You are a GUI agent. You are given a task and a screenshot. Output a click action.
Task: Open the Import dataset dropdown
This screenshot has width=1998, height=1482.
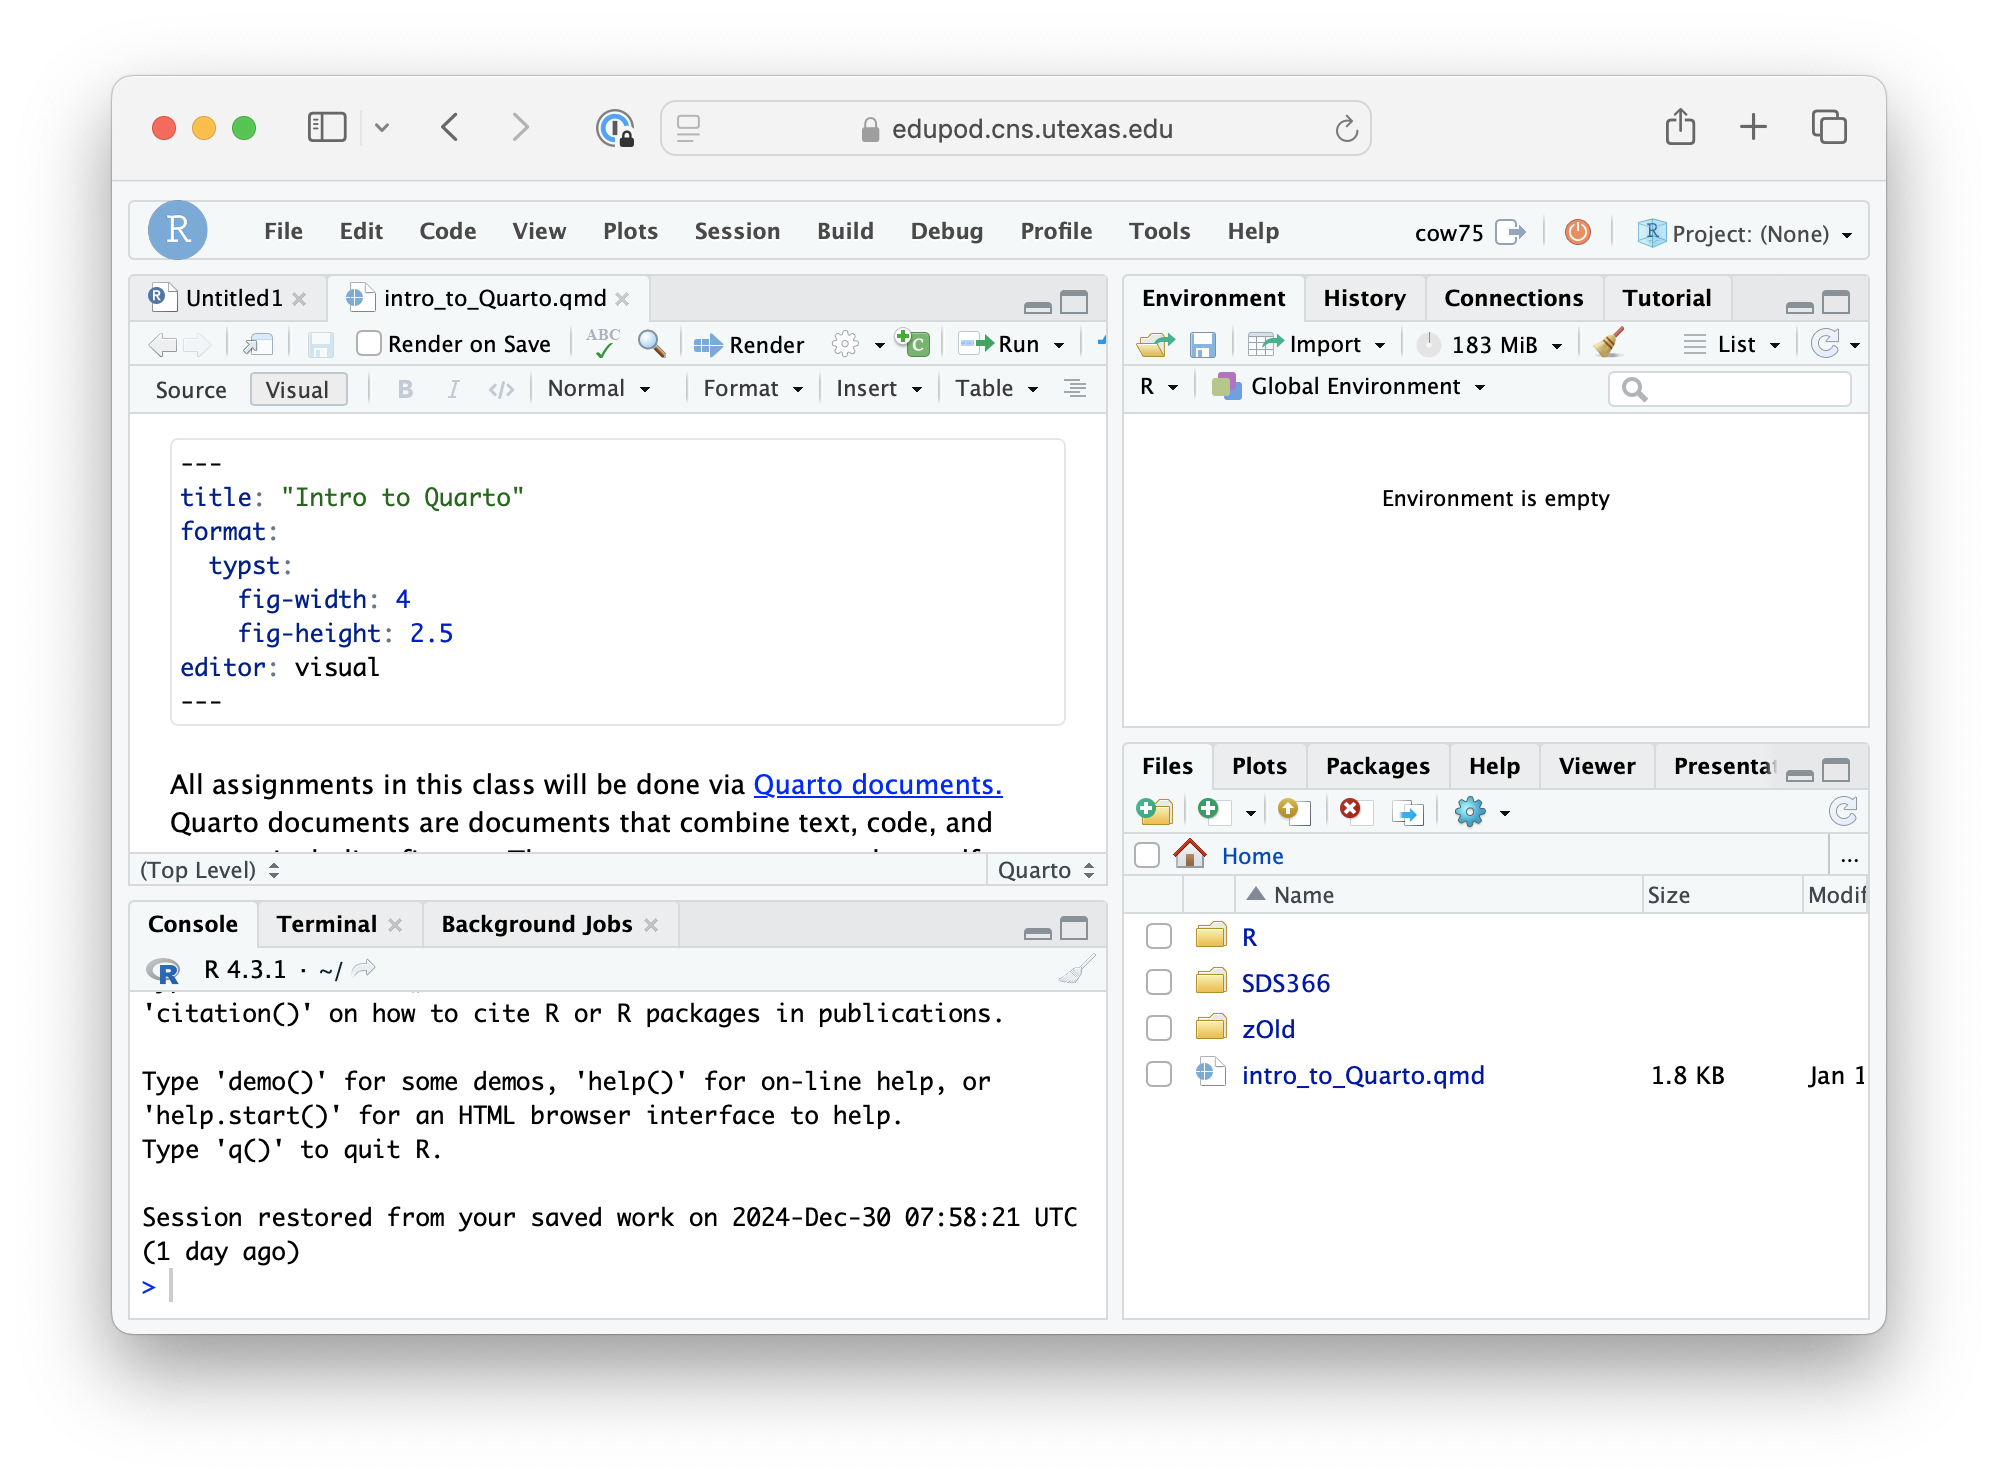[x=1320, y=345]
